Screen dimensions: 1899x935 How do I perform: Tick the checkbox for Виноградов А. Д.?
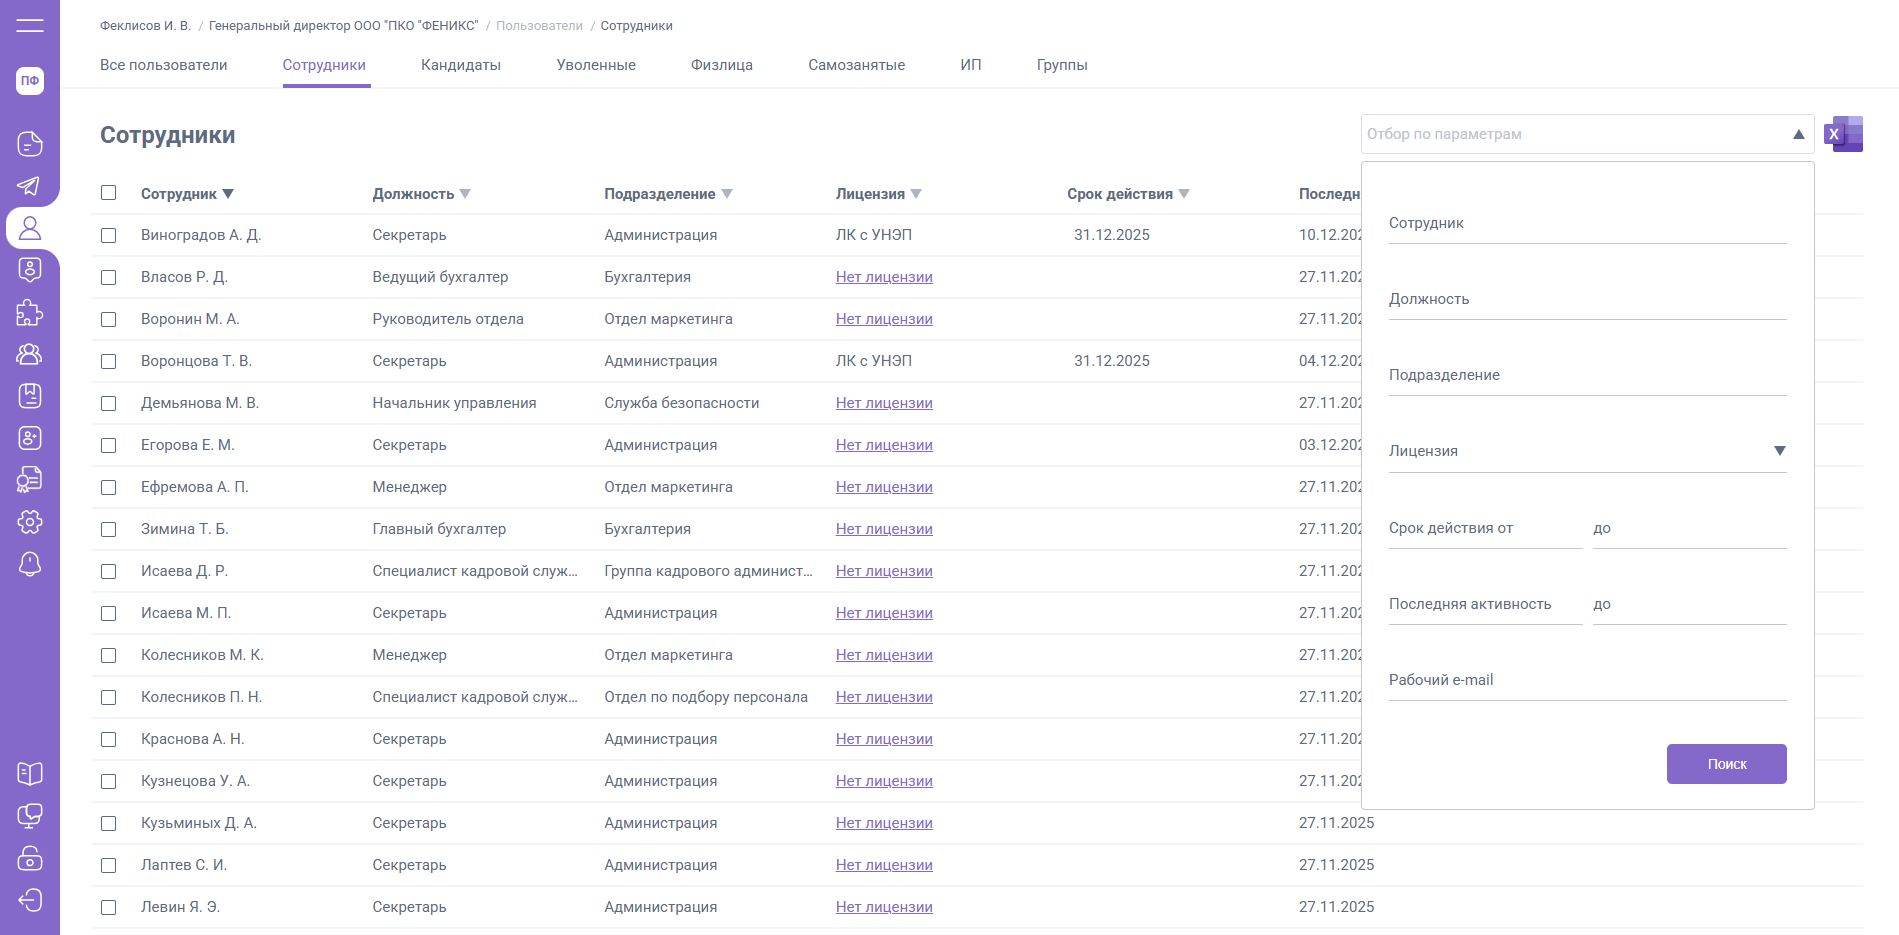pyautogui.click(x=109, y=235)
